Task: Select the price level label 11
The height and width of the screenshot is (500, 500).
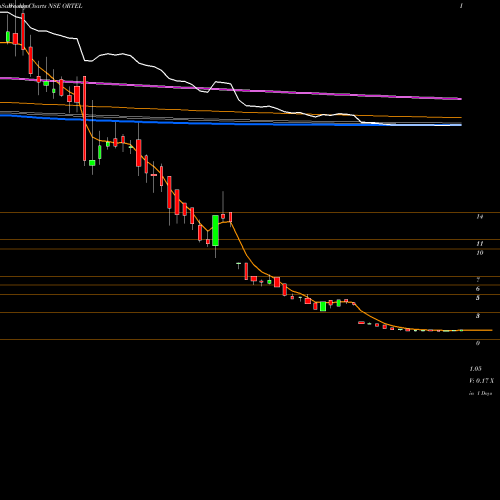Action: [x=480, y=244]
